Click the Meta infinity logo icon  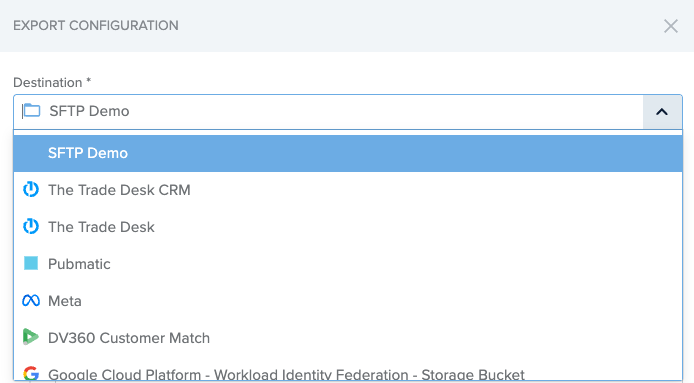(31, 301)
